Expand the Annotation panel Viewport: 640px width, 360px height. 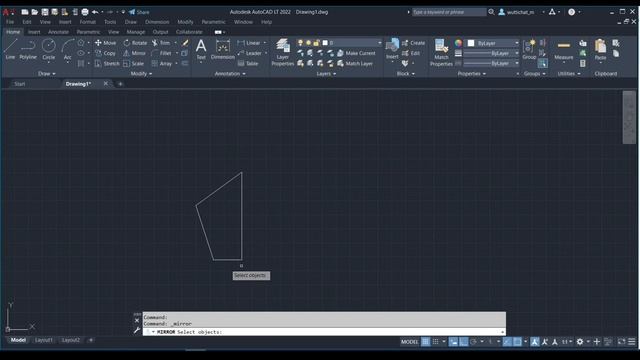tap(230, 74)
